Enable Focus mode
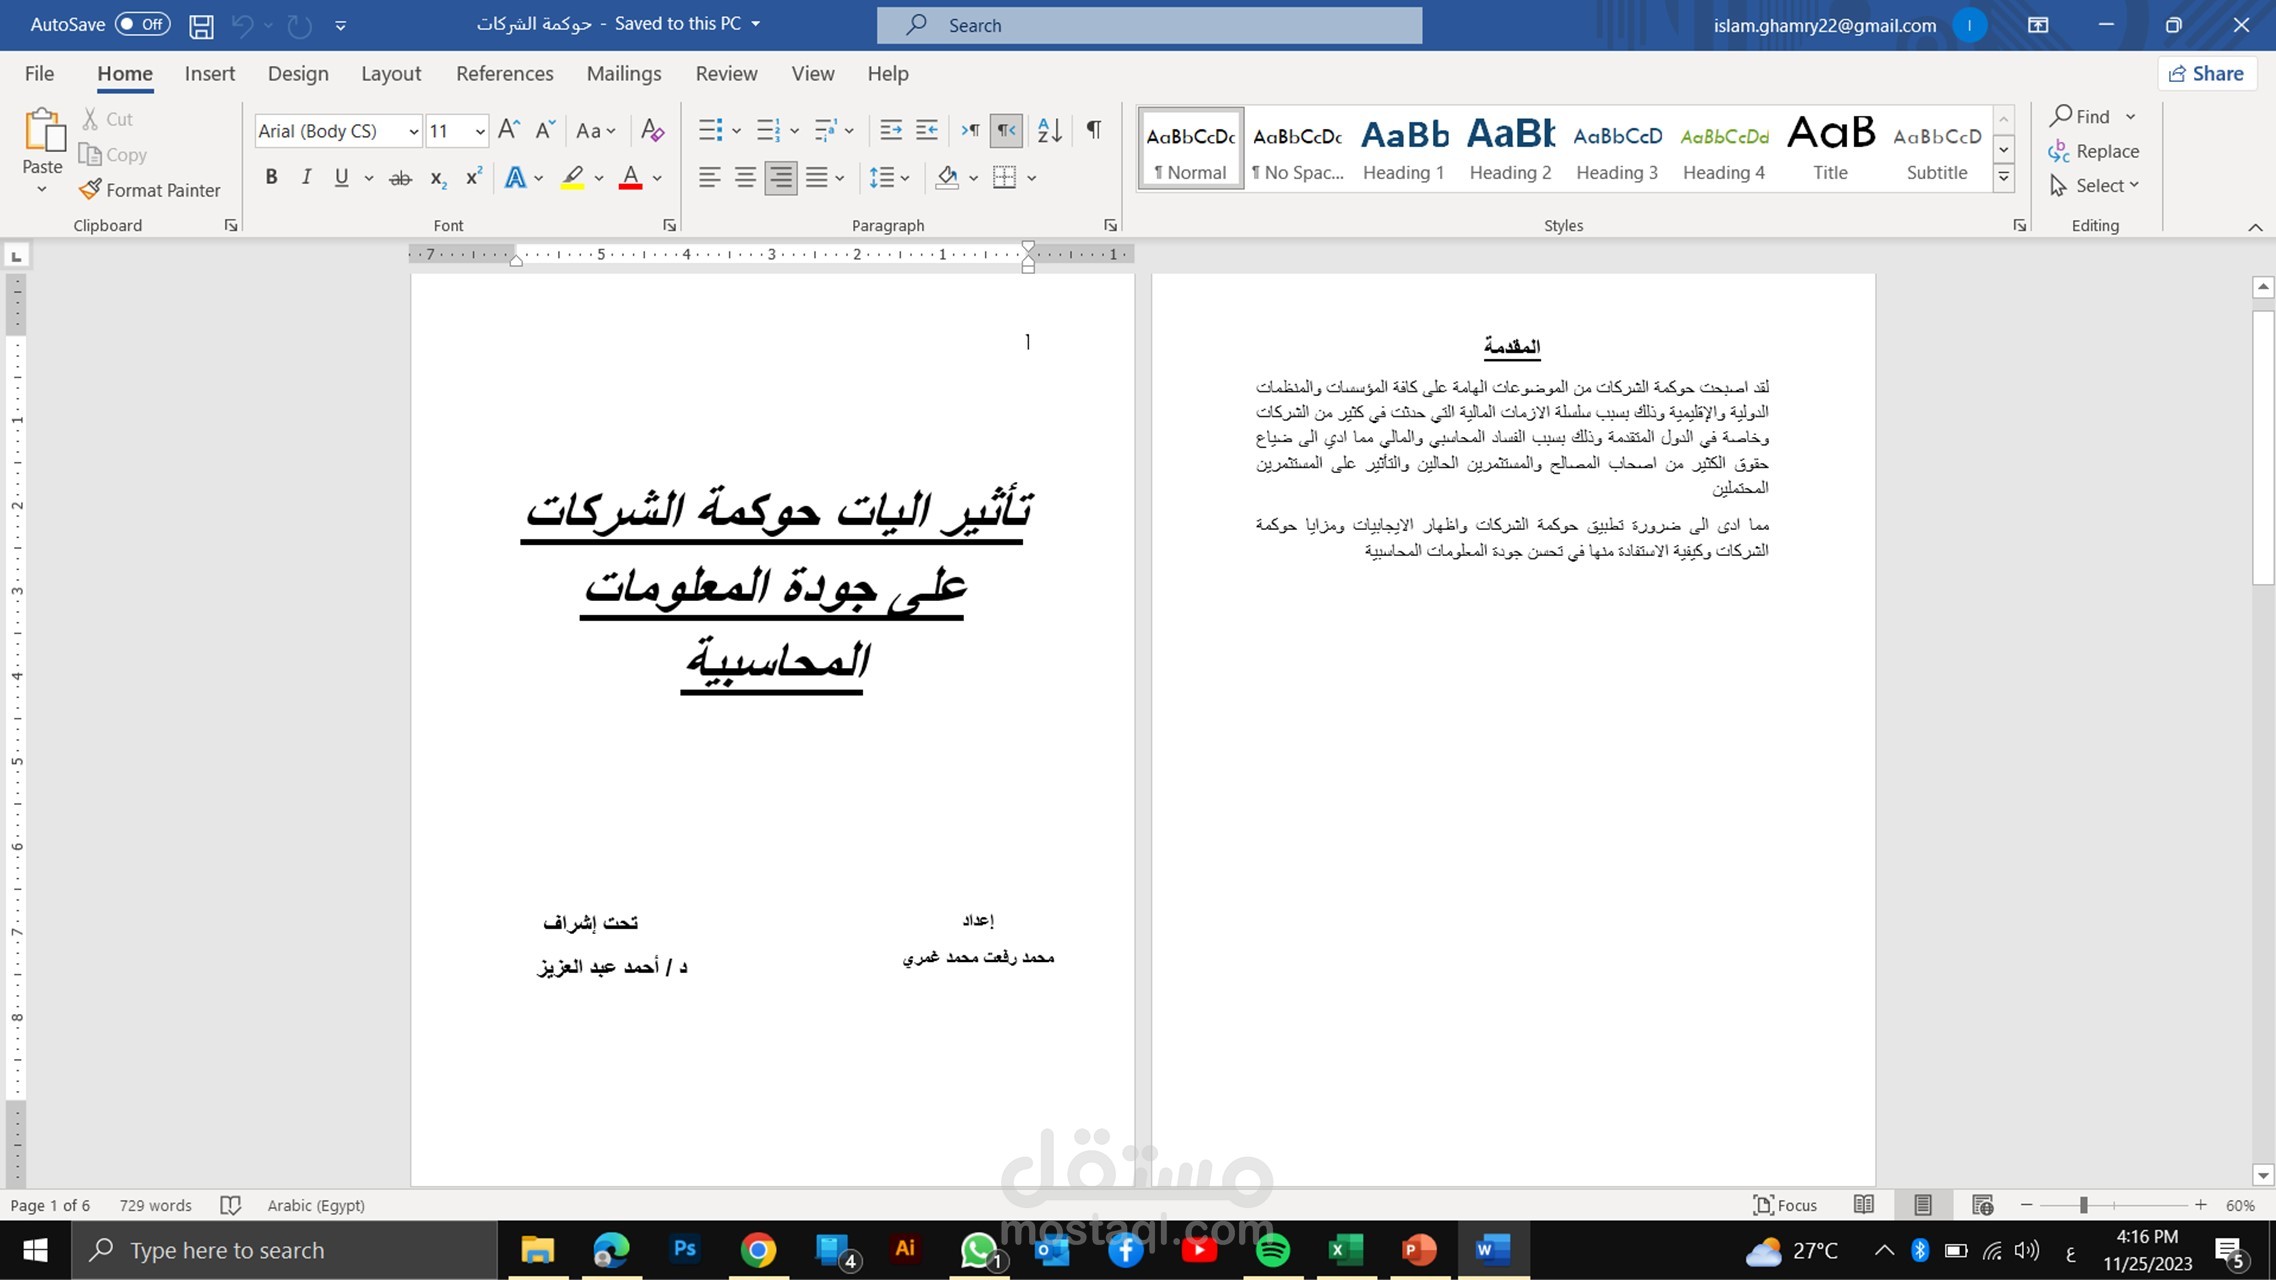The image size is (2276, 1280). pos(1785,1205)
